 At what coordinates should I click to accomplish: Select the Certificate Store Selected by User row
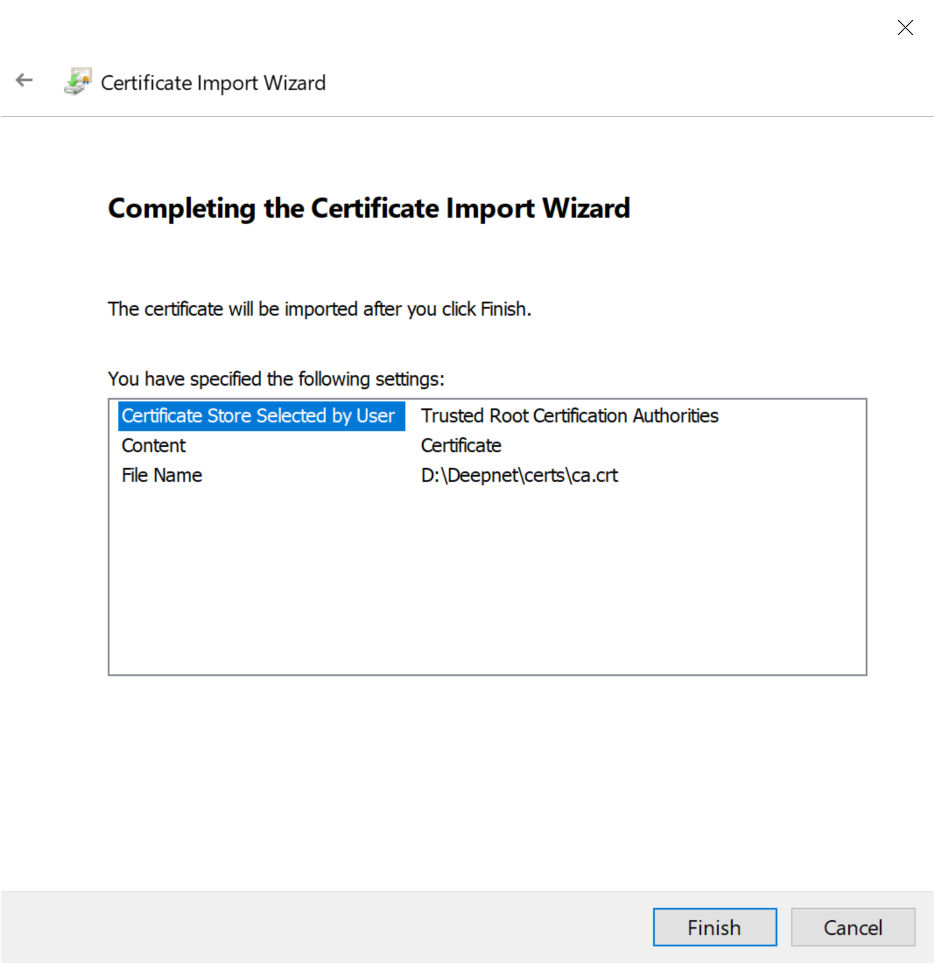258,416
